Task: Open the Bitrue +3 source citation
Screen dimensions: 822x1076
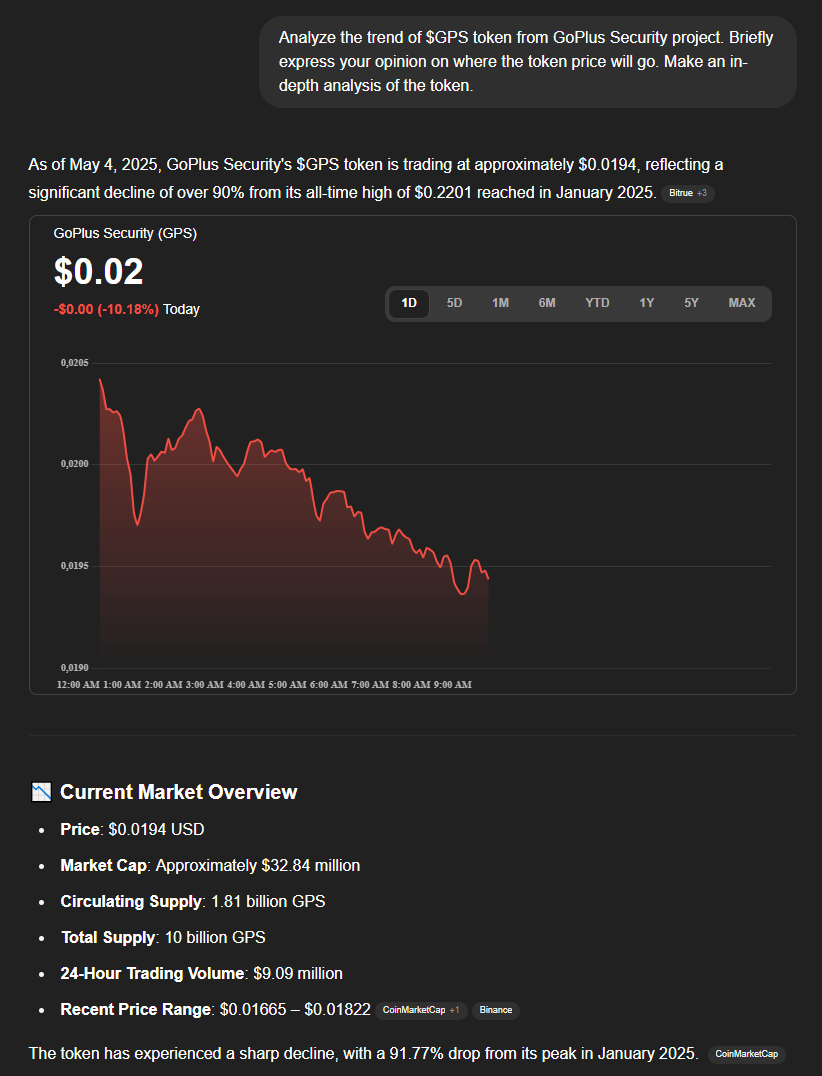Action: [x=688, y=194]
